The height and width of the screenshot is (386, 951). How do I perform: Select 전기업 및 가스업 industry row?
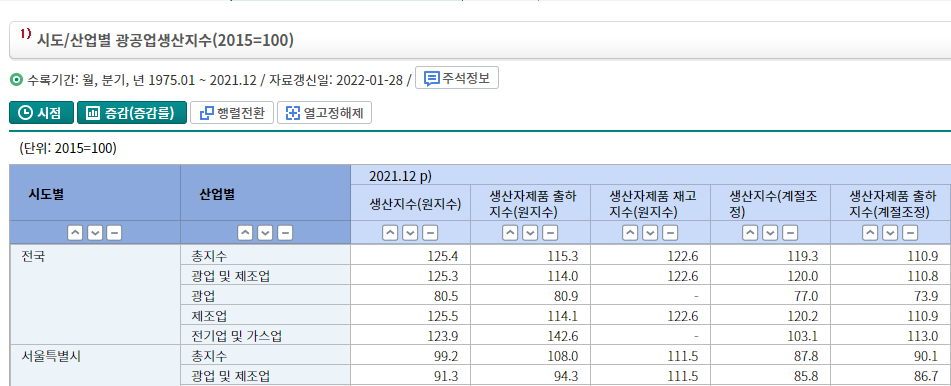pos(266,336)
